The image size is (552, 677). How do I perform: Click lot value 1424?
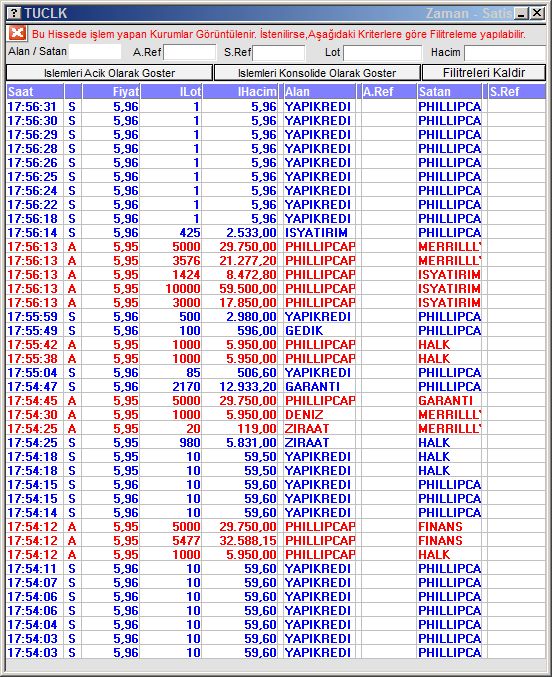click(187, 275)
